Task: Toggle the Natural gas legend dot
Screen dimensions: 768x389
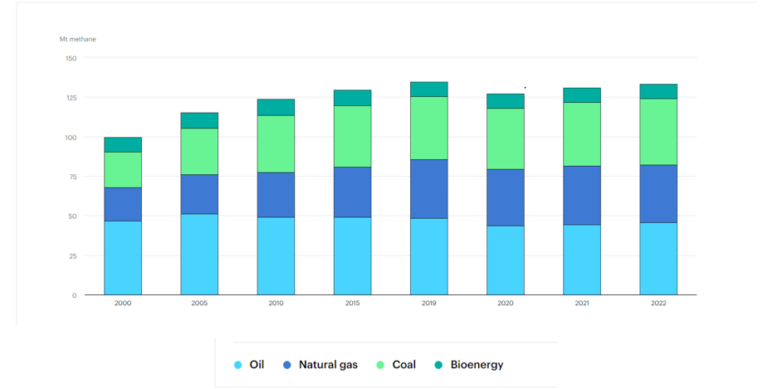Action: 288,365
